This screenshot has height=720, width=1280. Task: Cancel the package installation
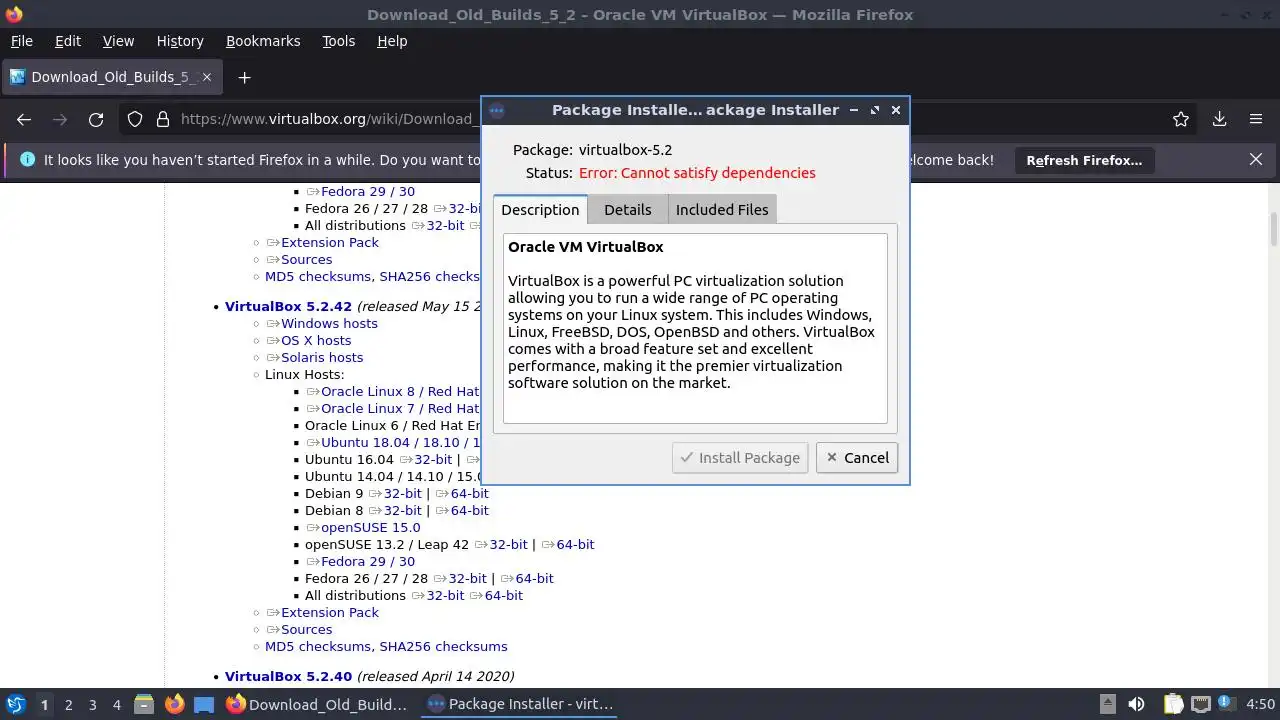[x=857, y=457]
